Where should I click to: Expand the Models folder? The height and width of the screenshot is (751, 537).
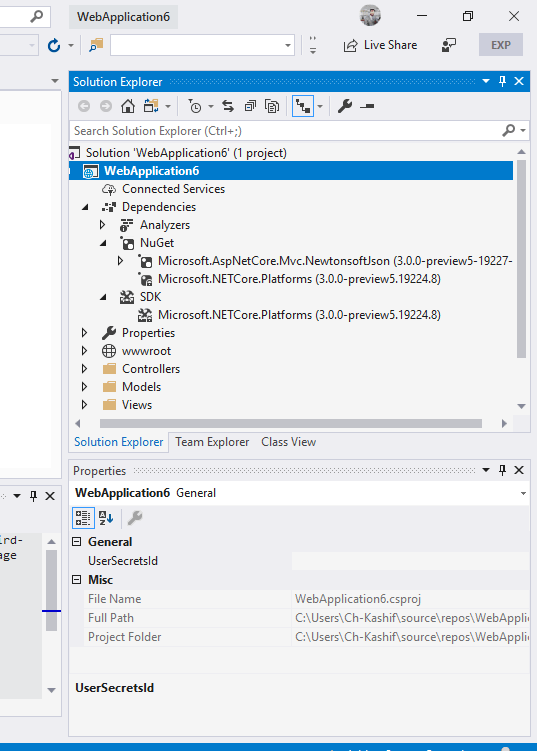(x=85, y=387)
